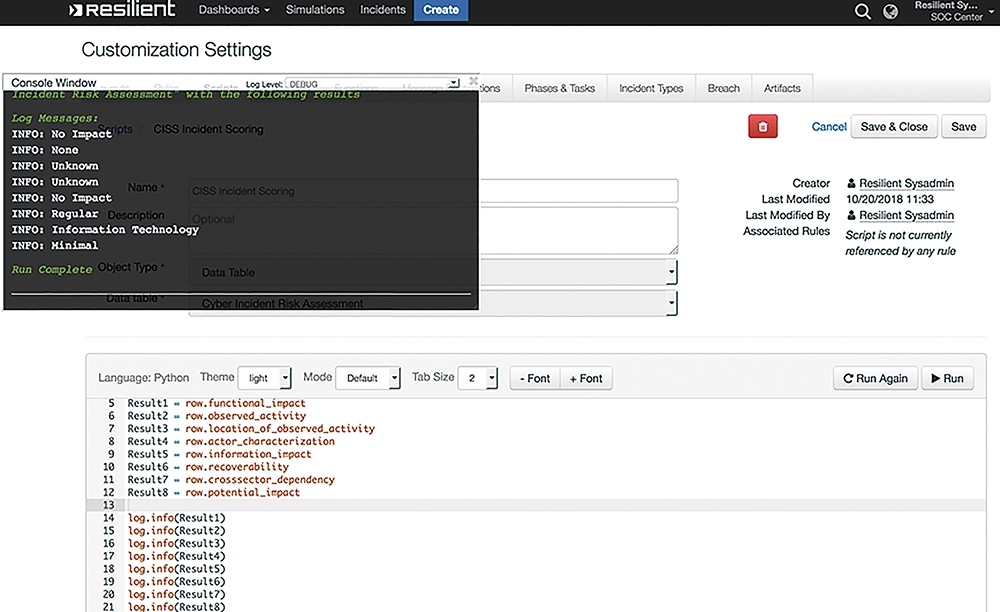Screen dimensions: 1000x612
Task: Click the red trash delete button
Action: 763,126
